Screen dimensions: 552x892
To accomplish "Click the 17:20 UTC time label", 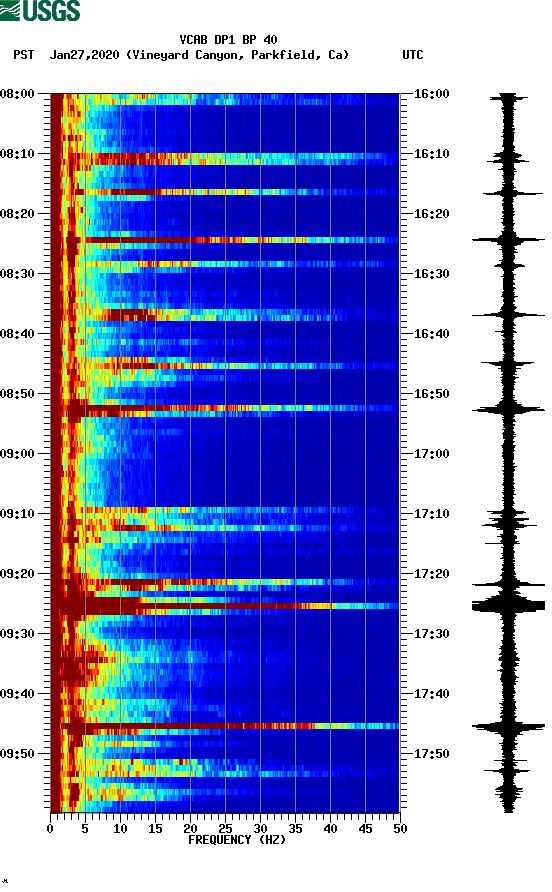I will click(x=431, y=573).
